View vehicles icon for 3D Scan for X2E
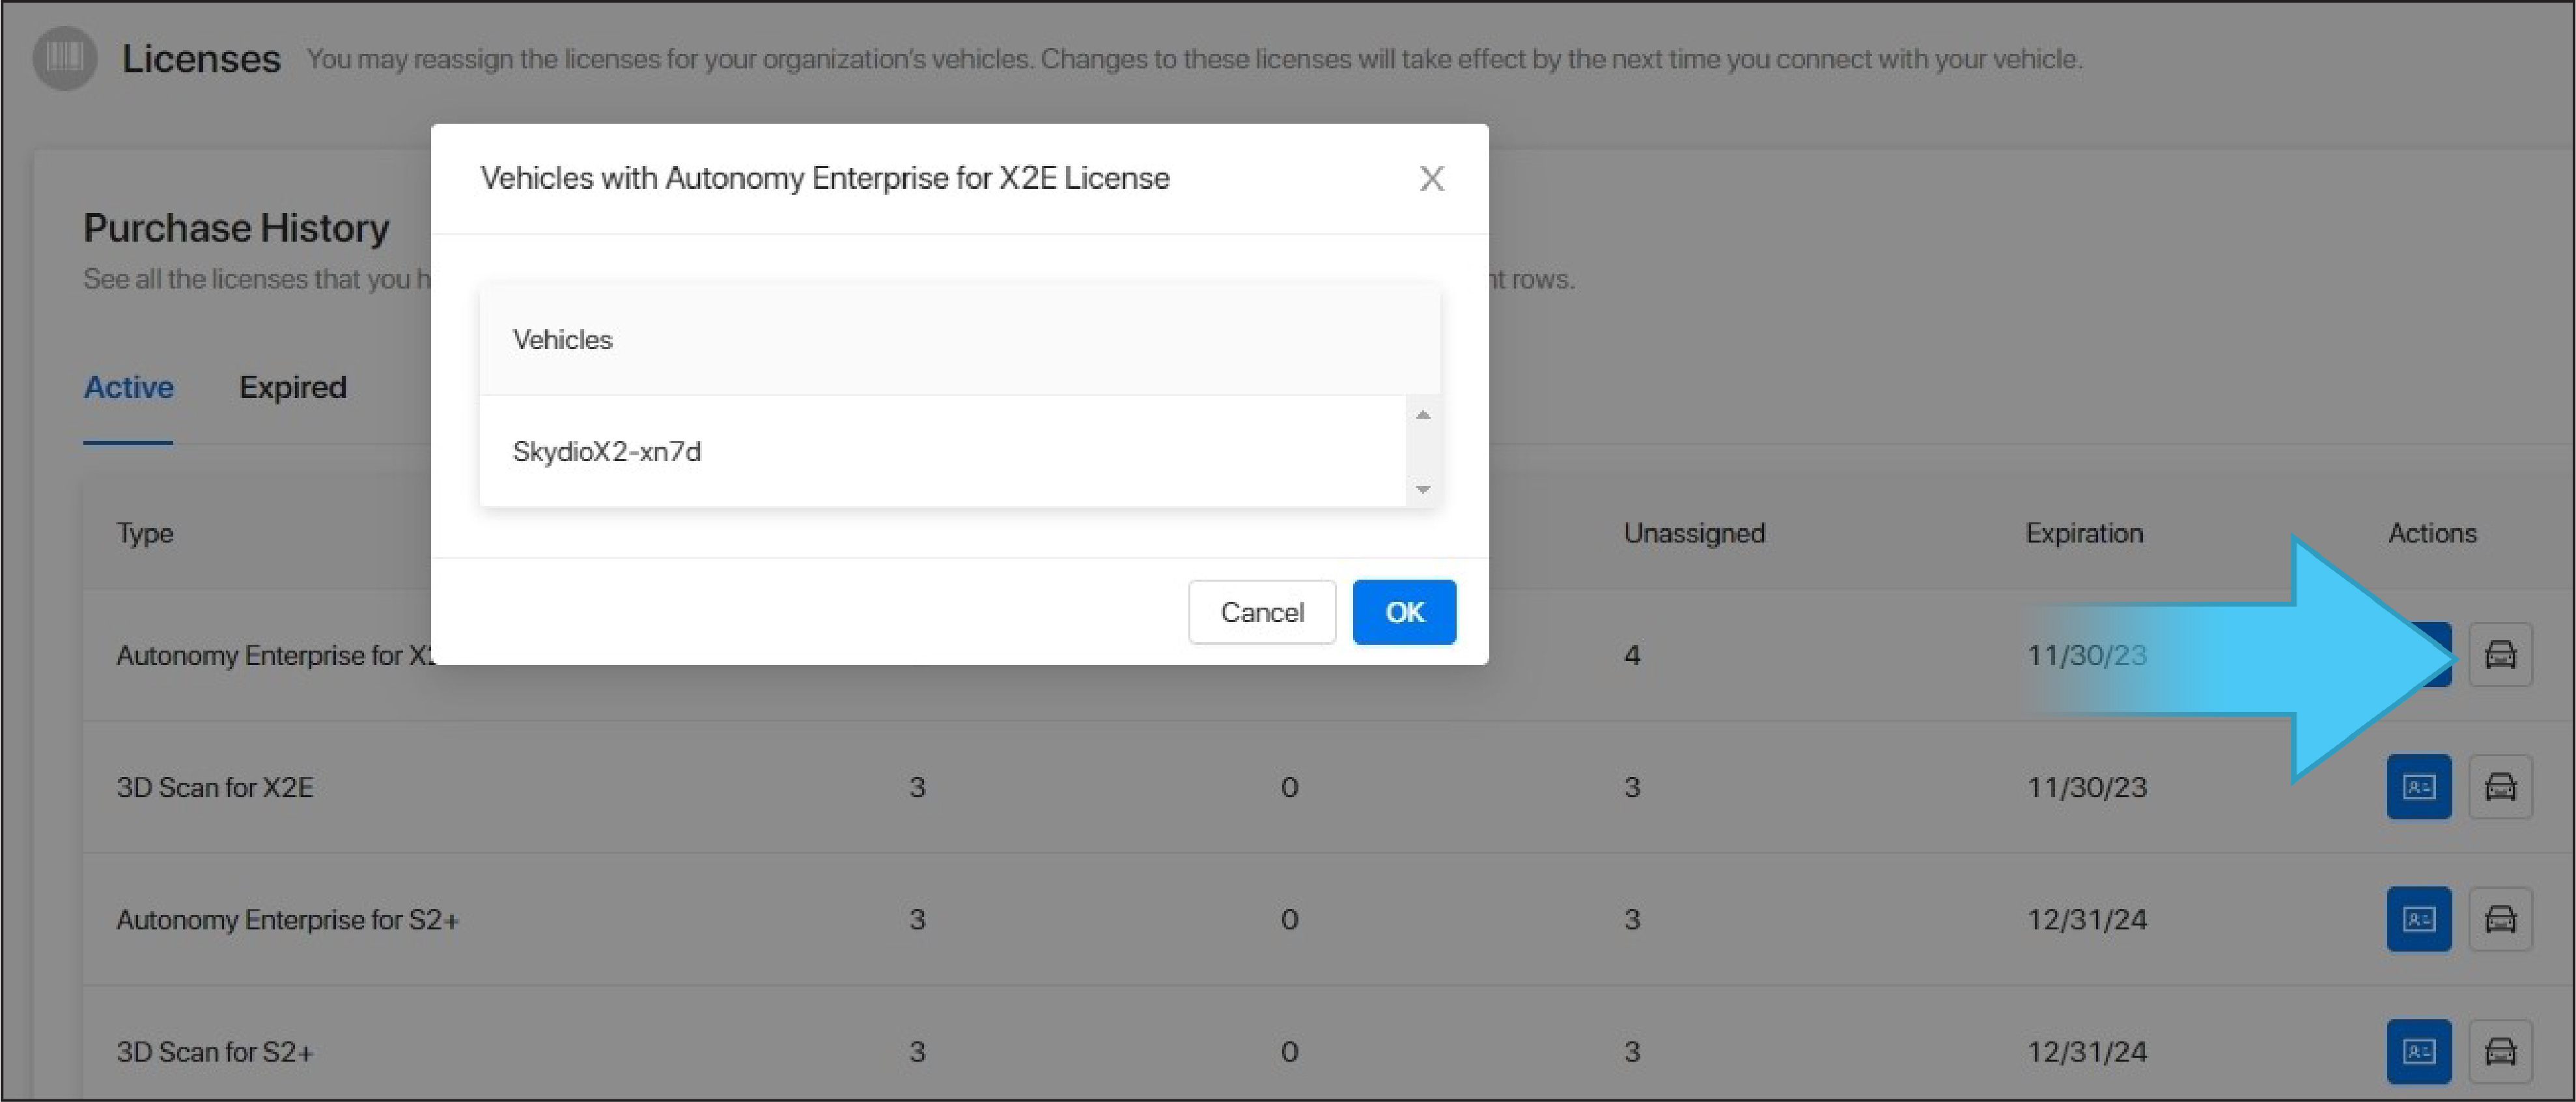The image size is (2576, 1102). click(2500, 787)
